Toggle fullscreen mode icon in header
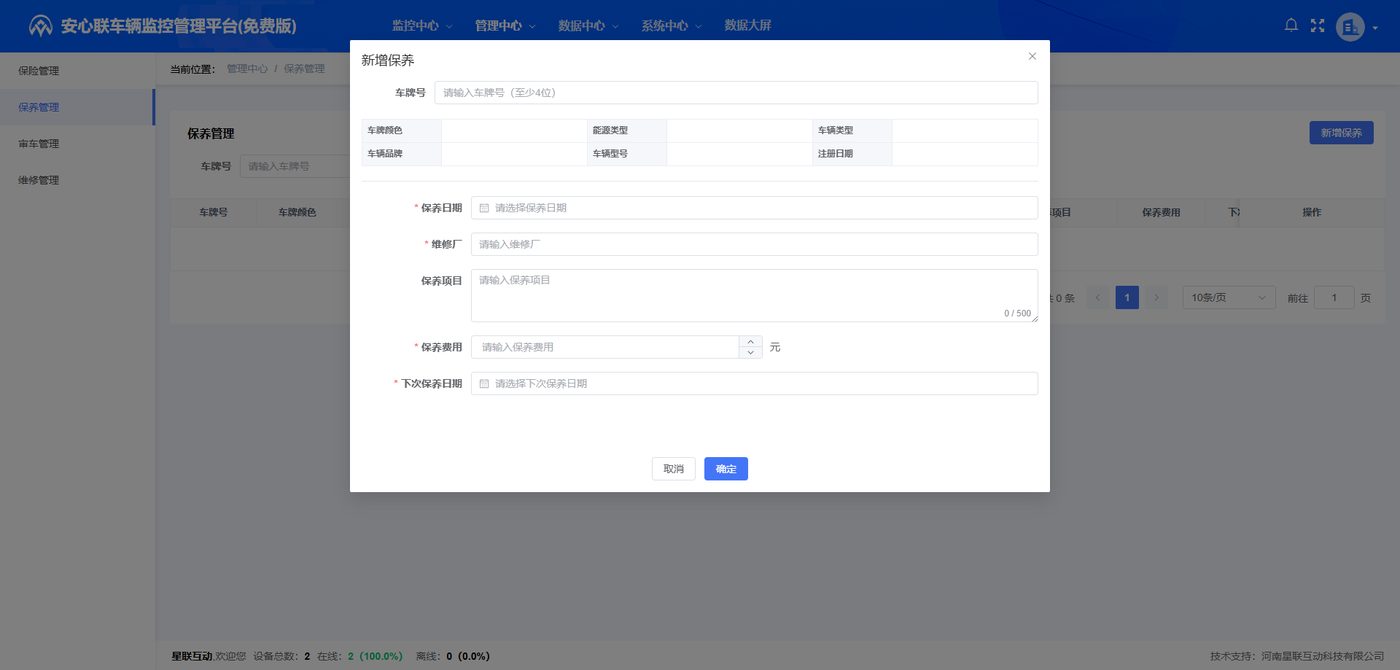The height and width of the screenshot is (670, 1400). coord(1317,25)
